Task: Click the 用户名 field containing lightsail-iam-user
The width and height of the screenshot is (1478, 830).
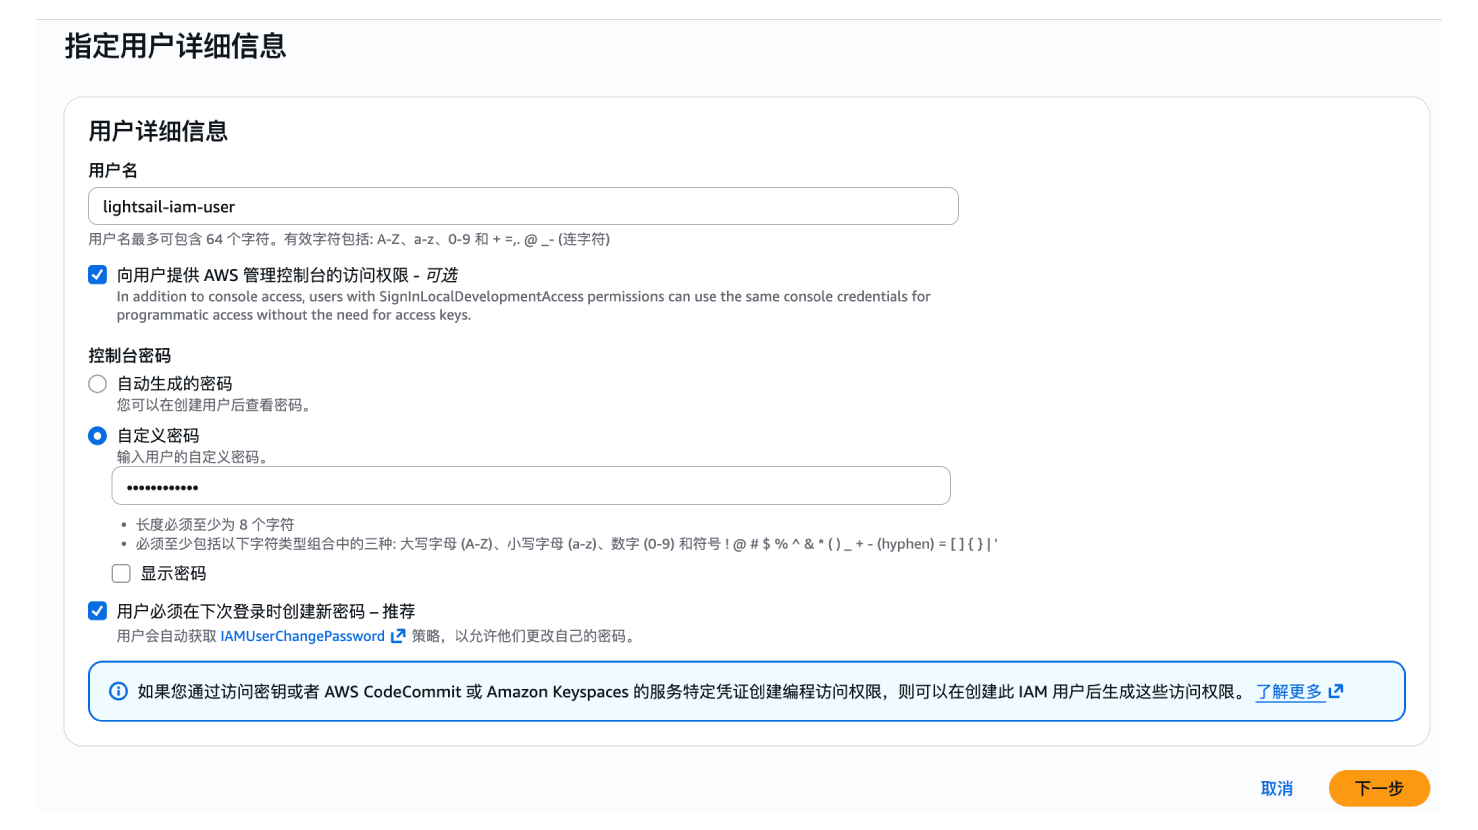Action: point(523,206)
